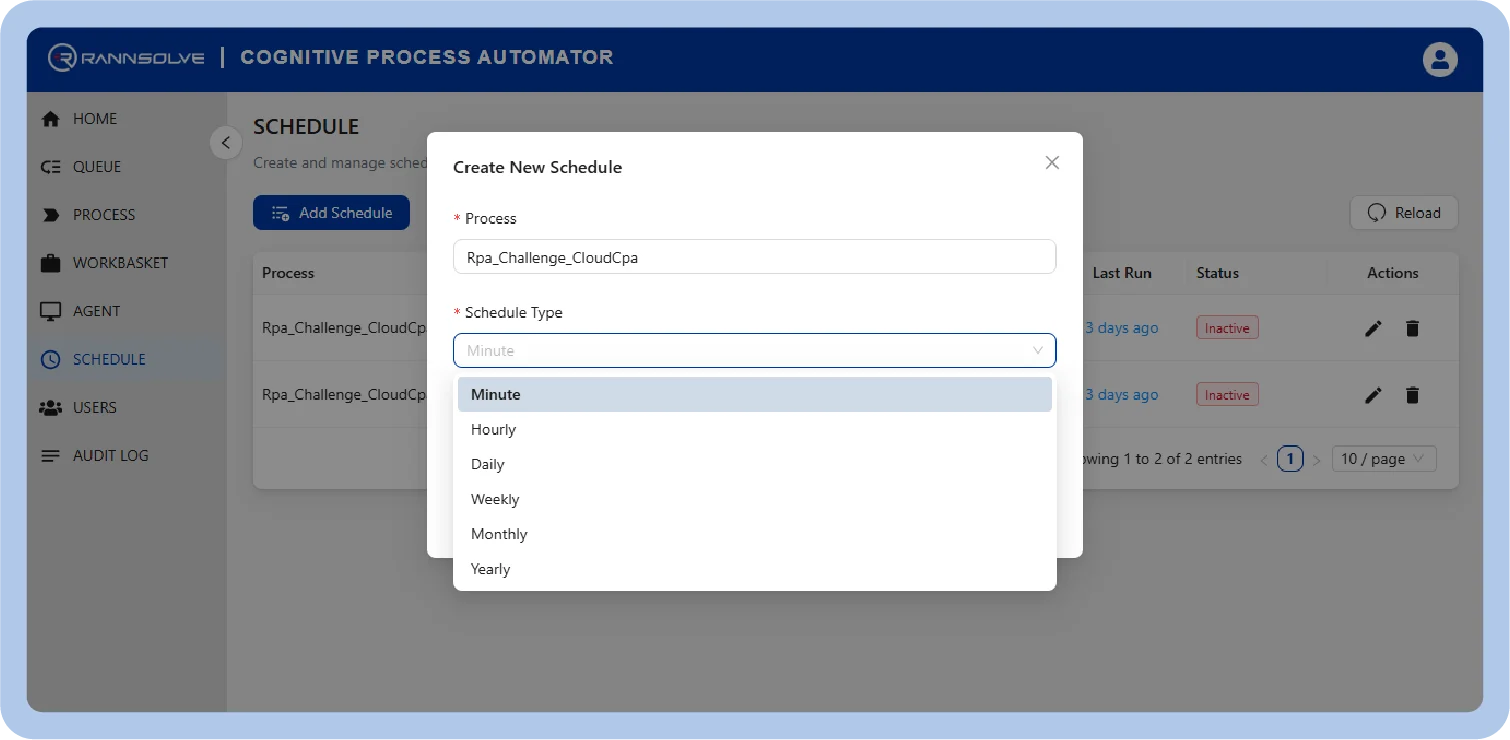1510x740 pixels.
Task: Open the AGENT menu item
Action: tap(97, 311)
